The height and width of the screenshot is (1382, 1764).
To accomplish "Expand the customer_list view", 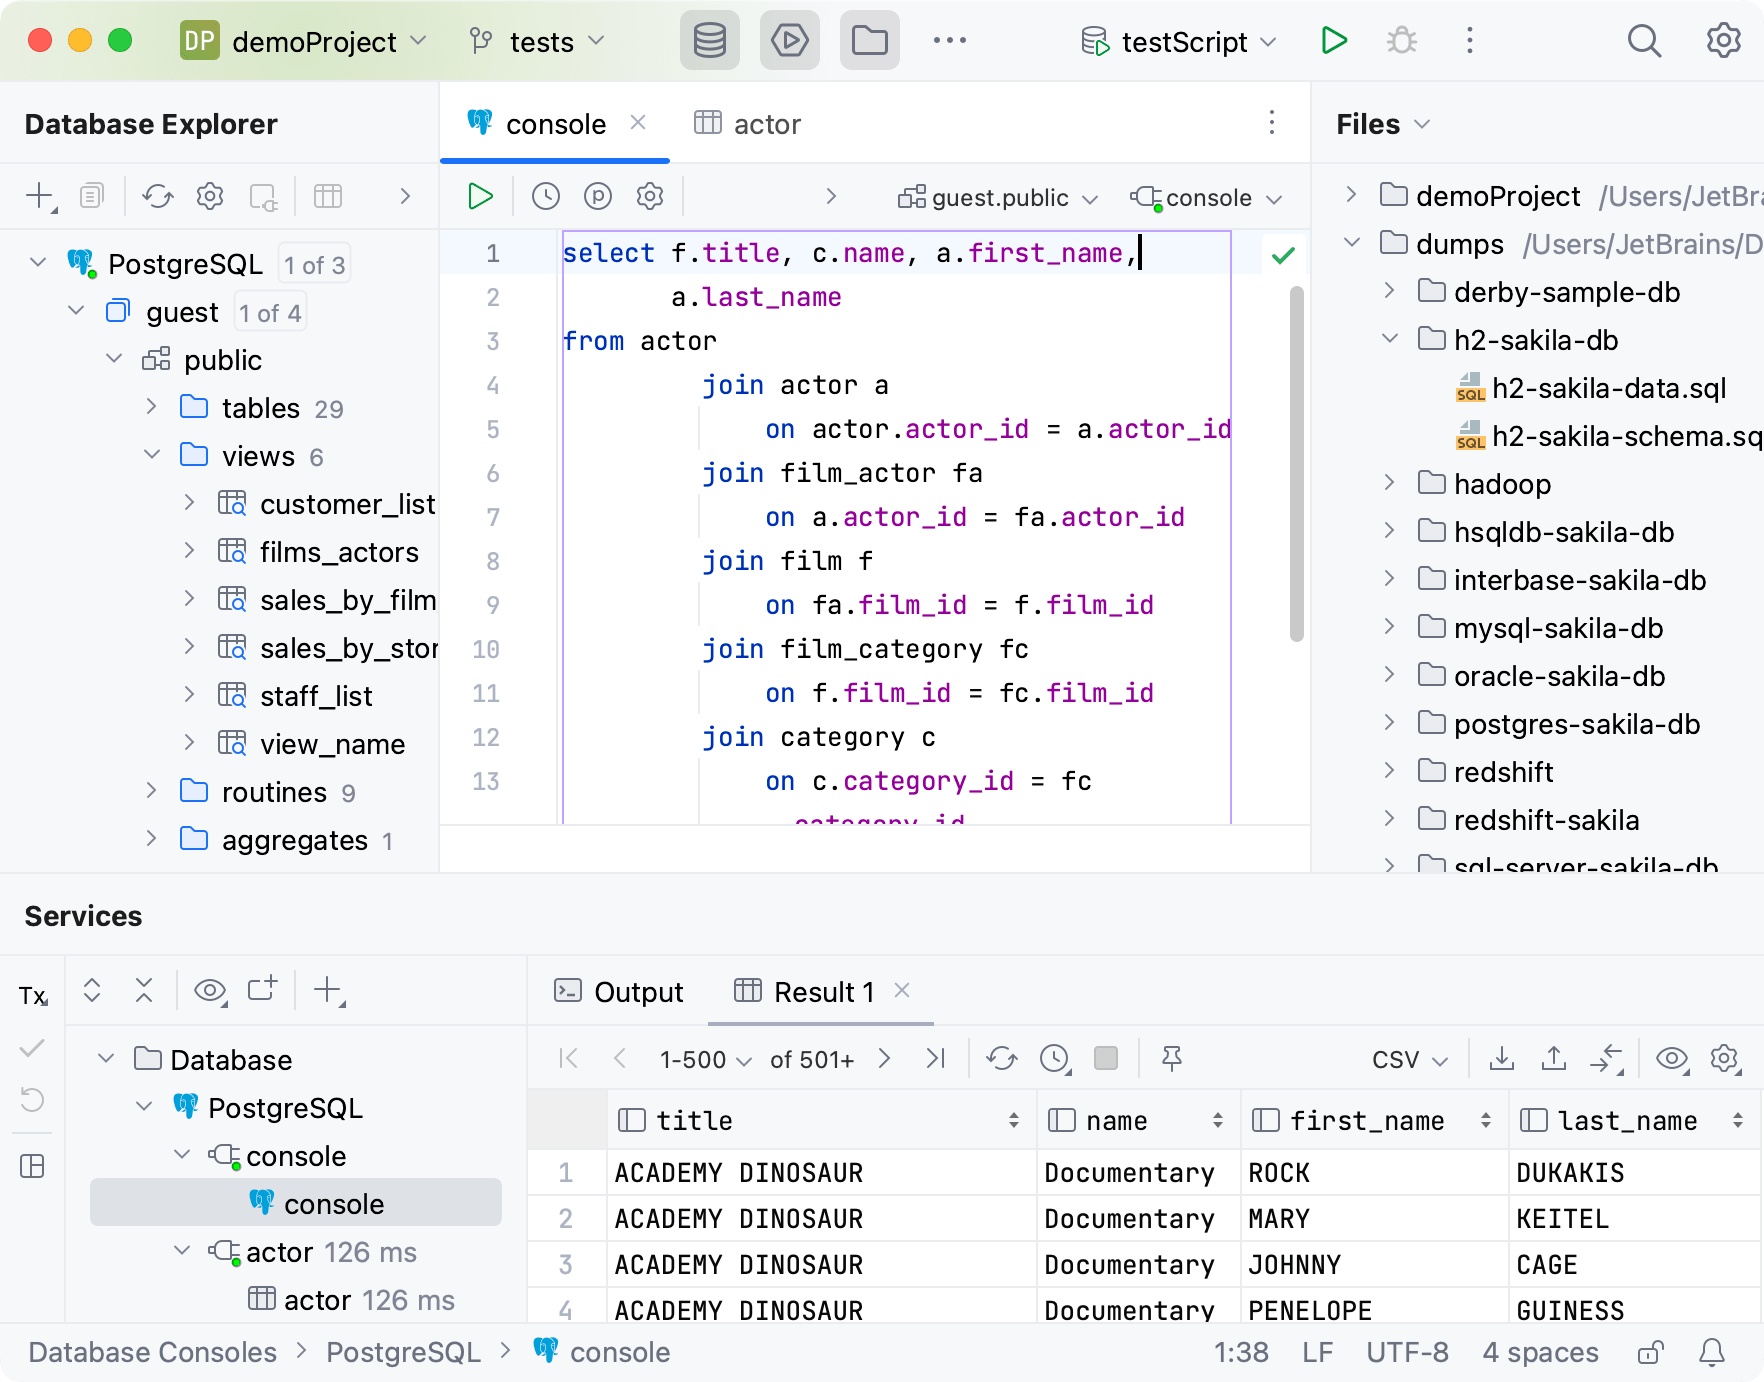I will 190,503.
